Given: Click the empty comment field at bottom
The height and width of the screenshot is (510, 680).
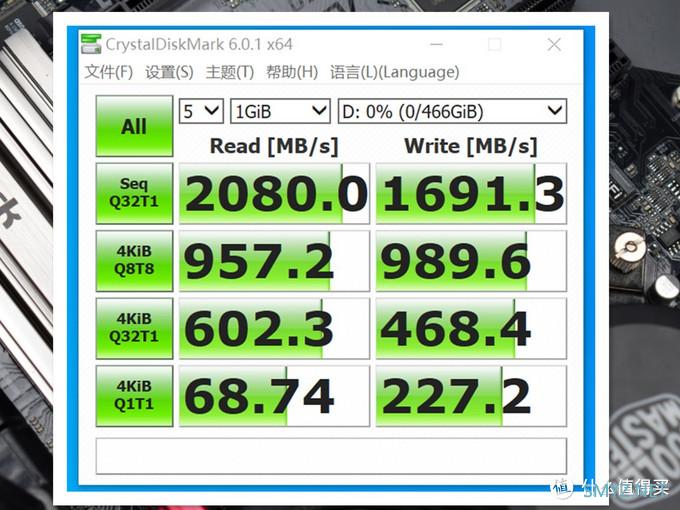Looking at the screenshot, I should tap(331, 456).
